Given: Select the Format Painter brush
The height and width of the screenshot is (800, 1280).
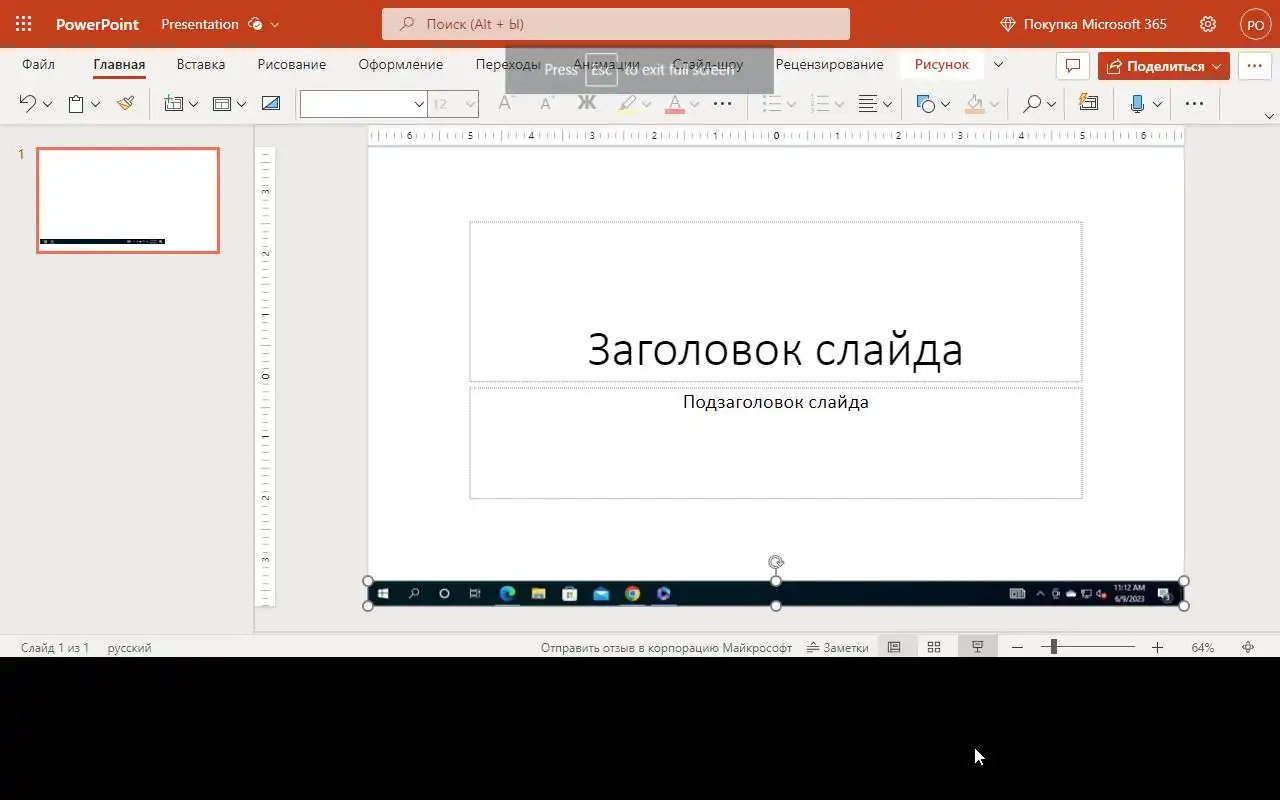Looking at the screenshot, I should [x=125, y=103].
